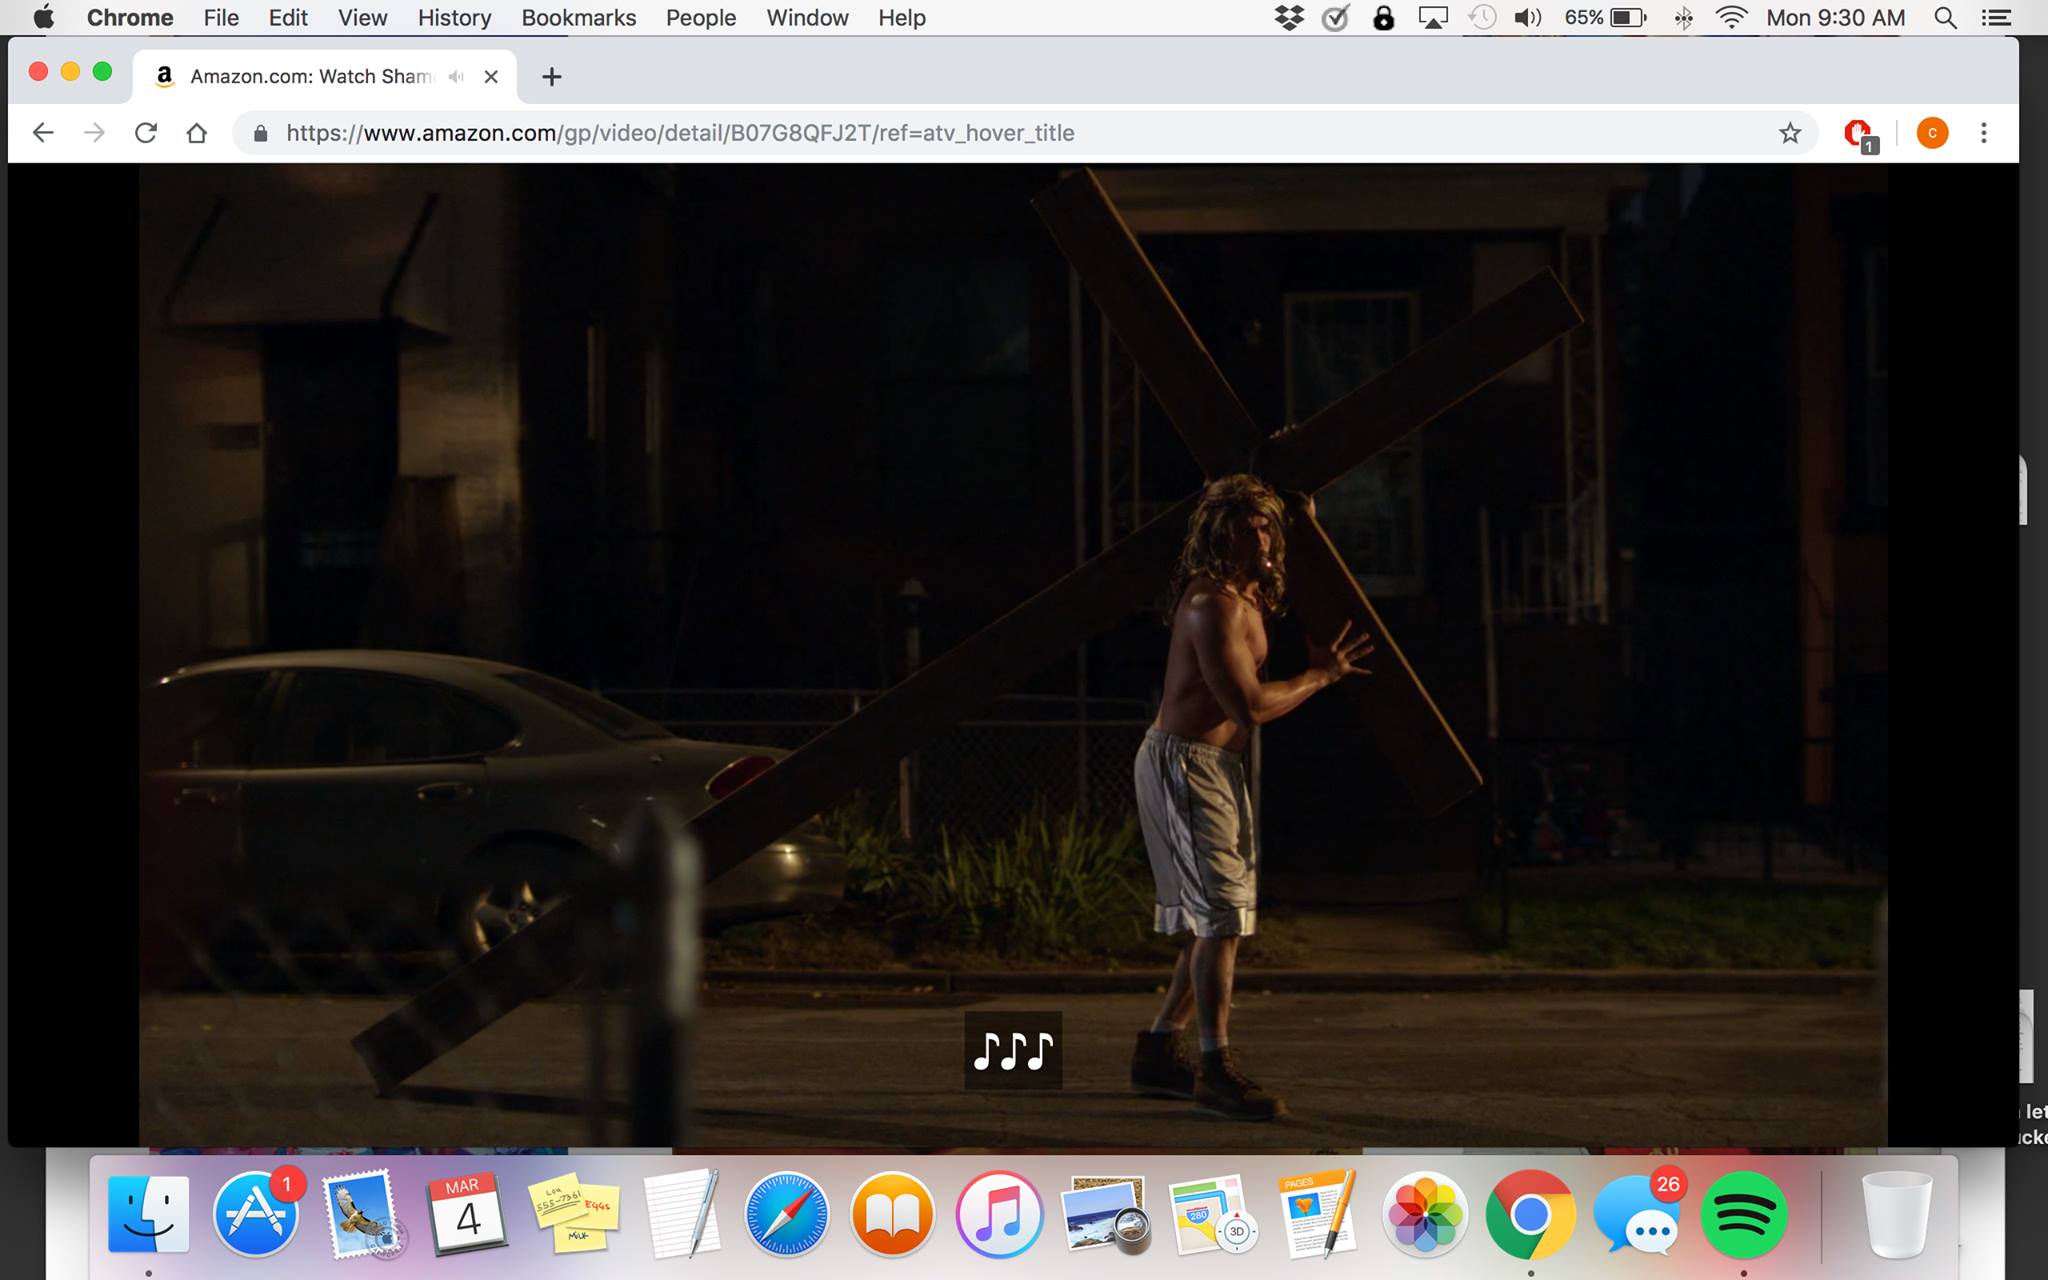2048x1280 pixels.
Task: Open Messages with 26 badge
Action: [x=1637, y=1214]
